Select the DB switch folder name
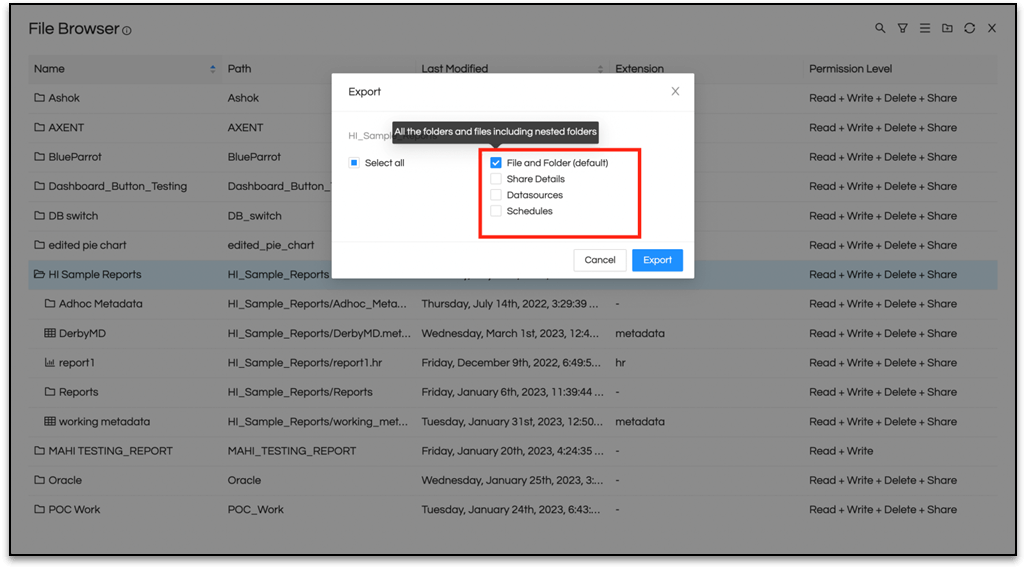This screenshot has width=1027, height=567. [73, 215]
